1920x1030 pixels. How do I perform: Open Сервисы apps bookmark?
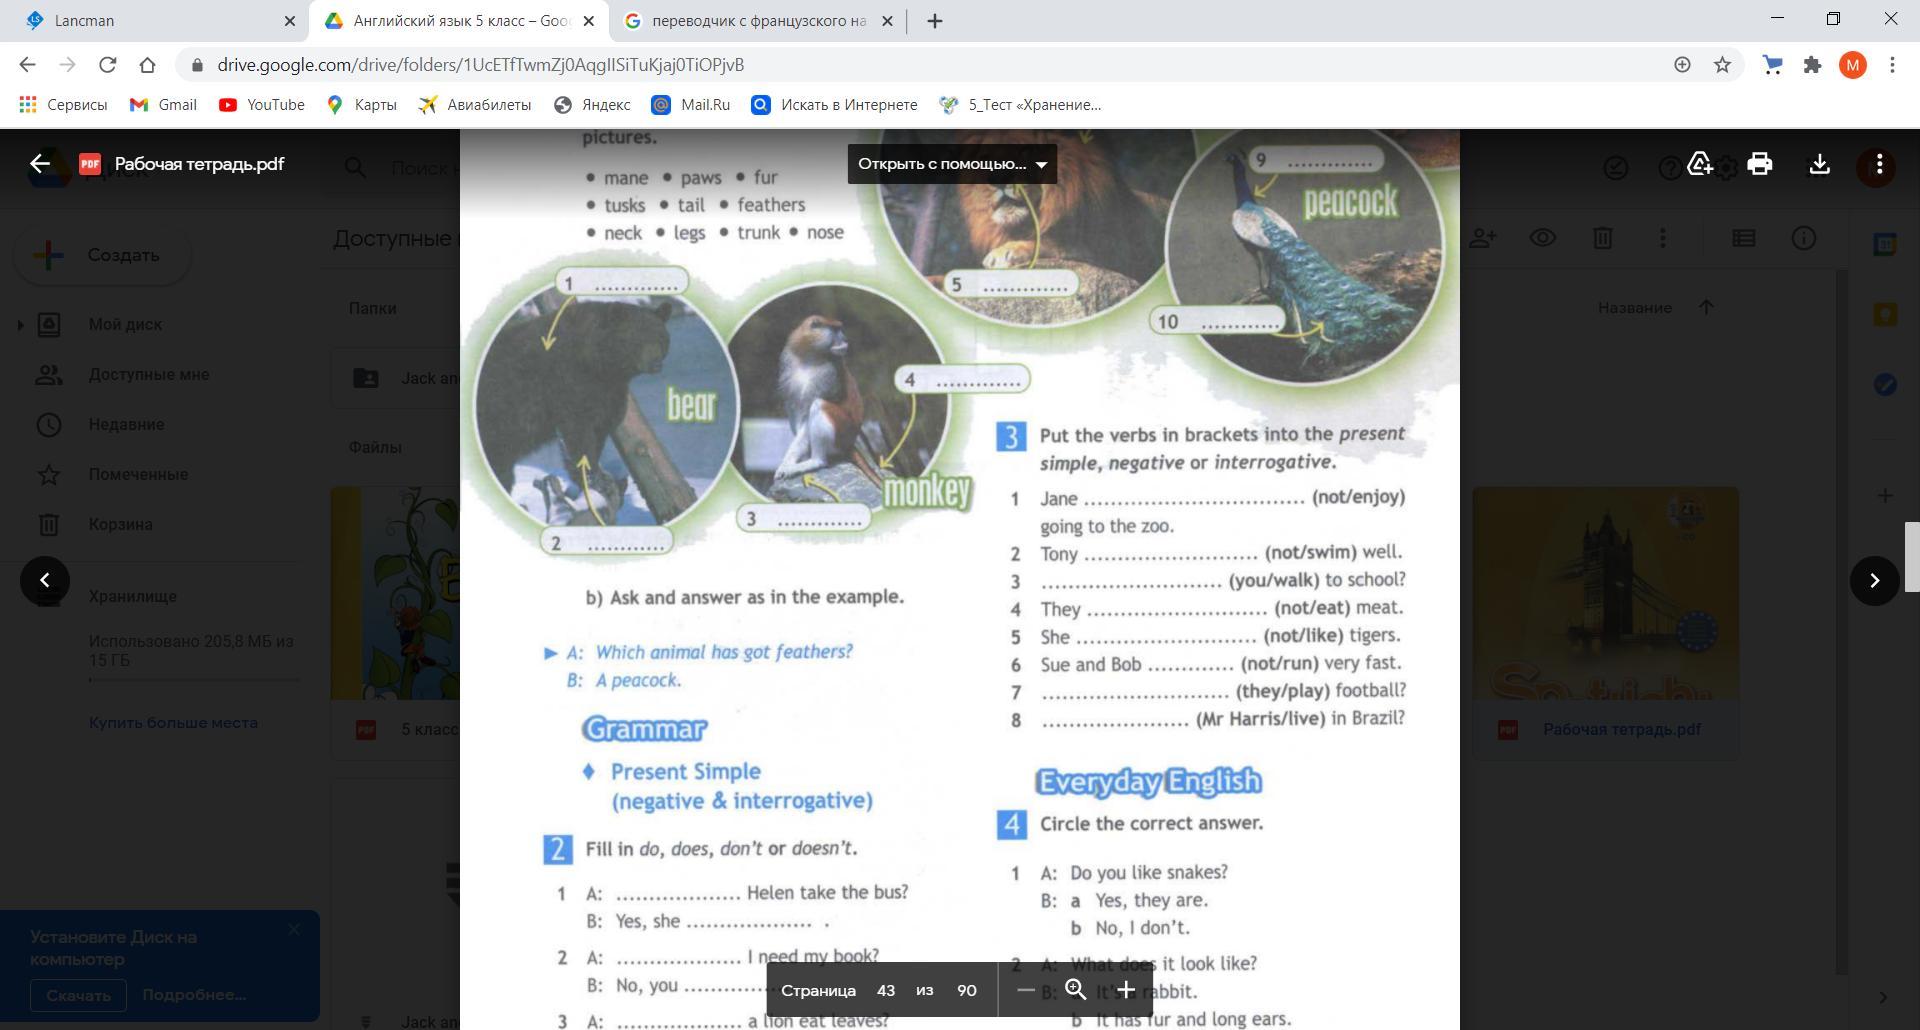63,105
